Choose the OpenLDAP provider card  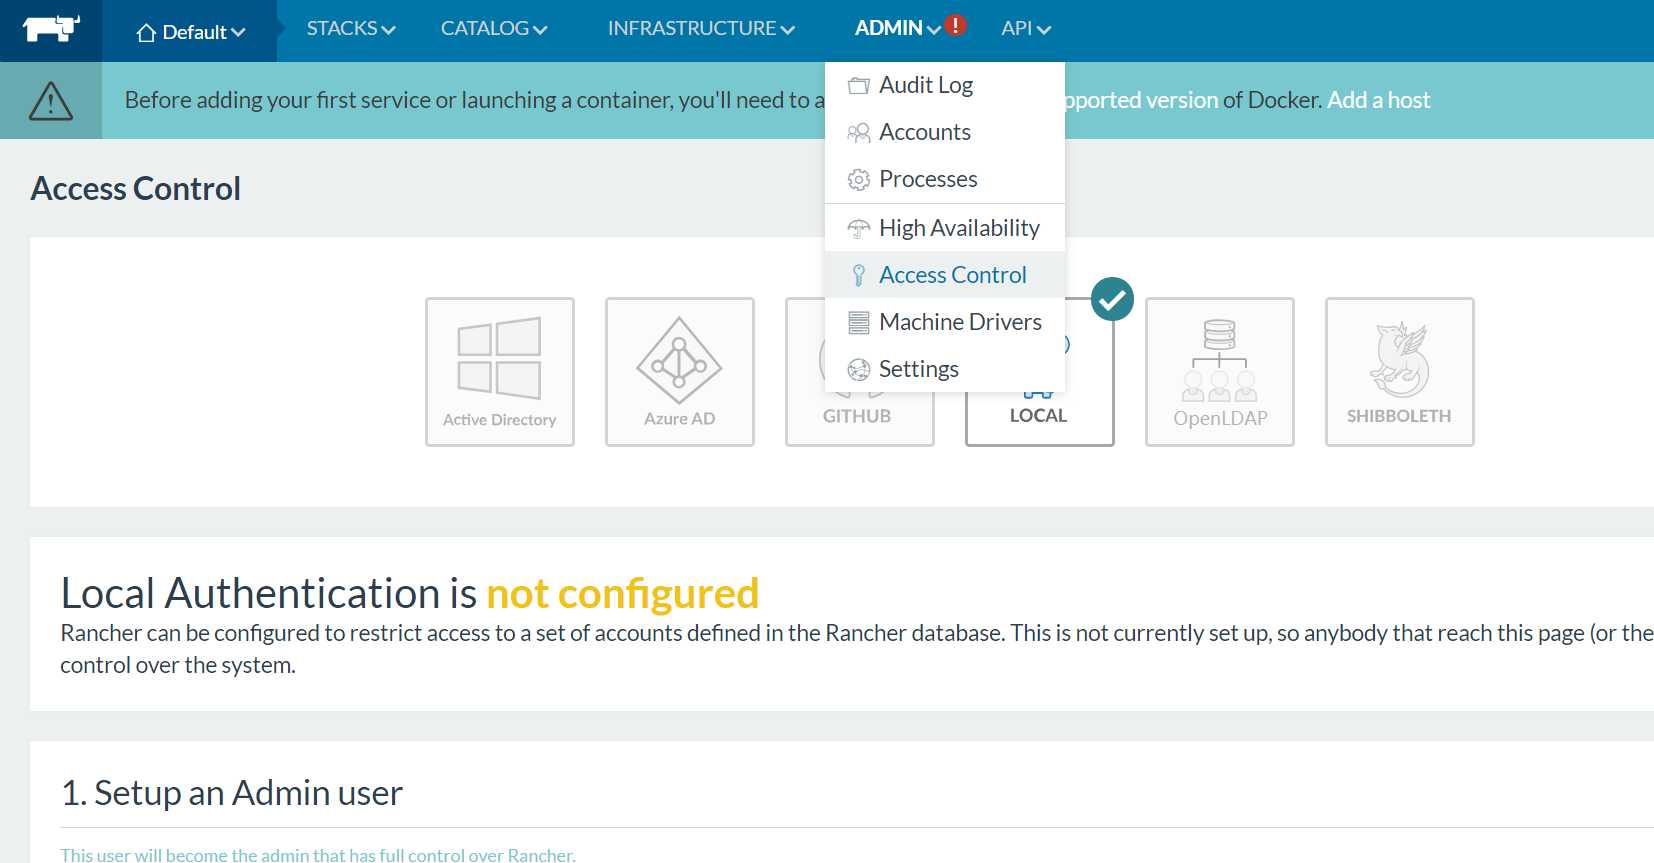coord(1220,372)
